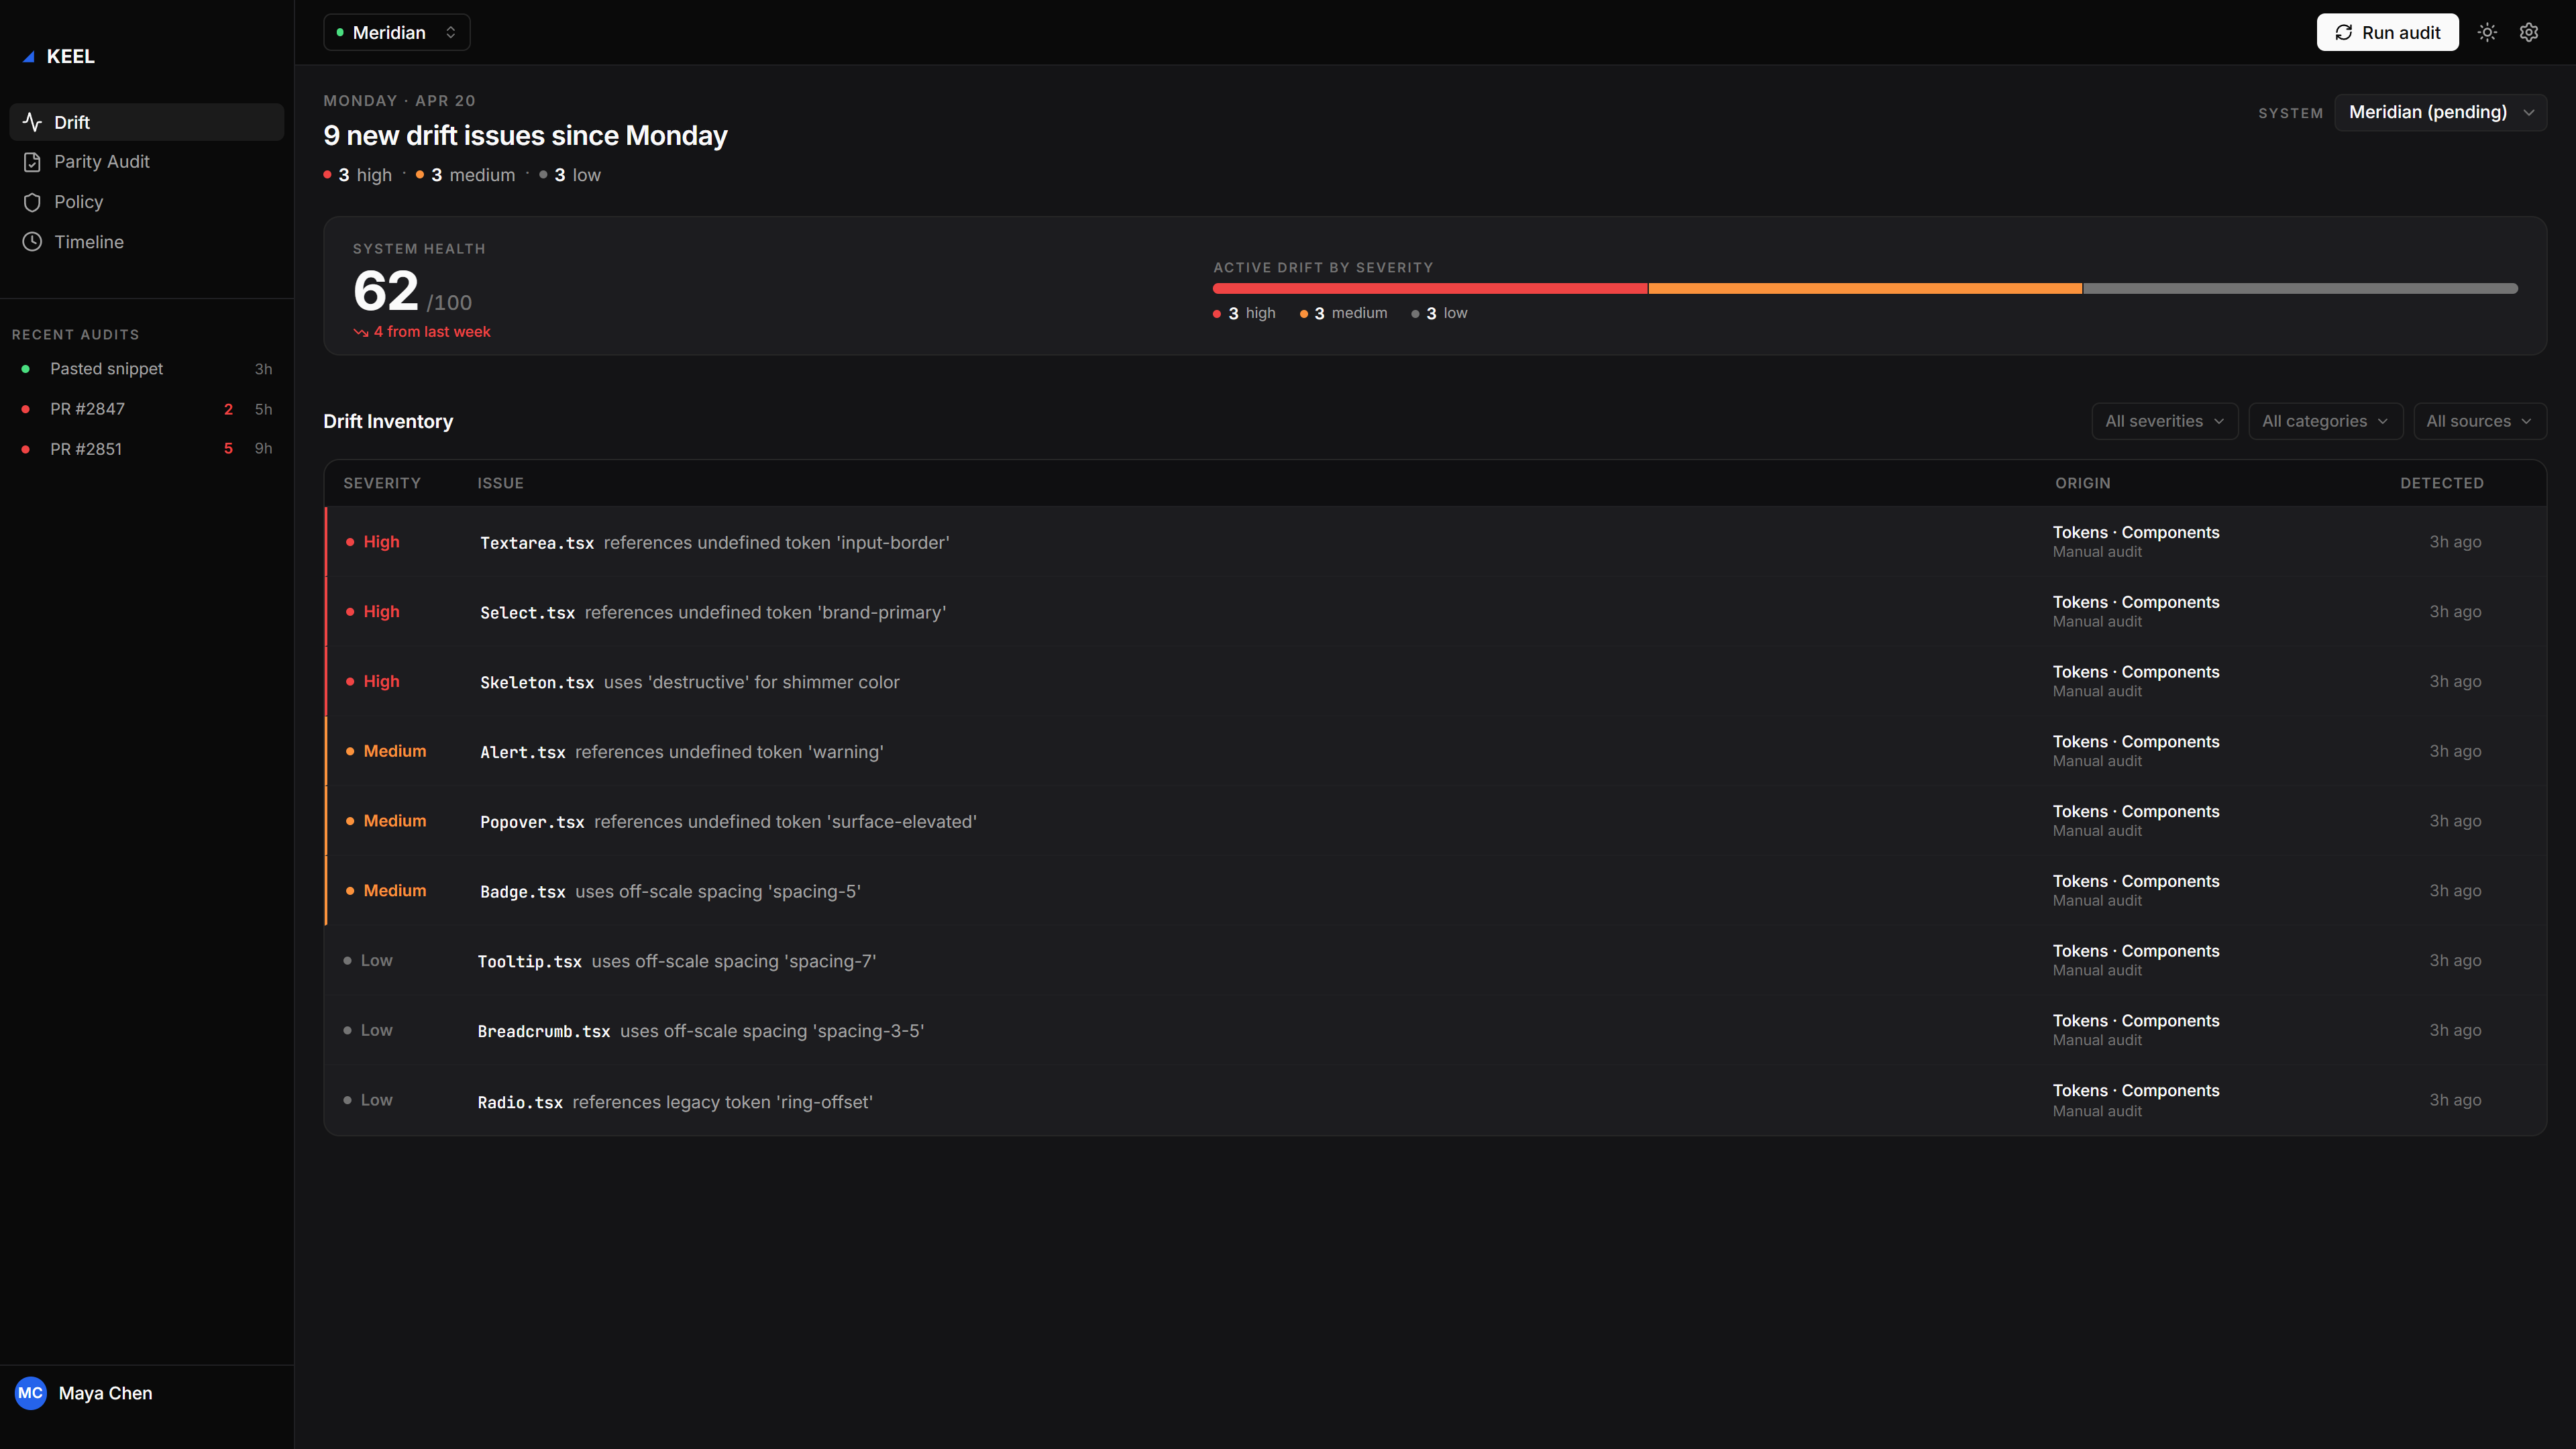This screenshot has height=1449, width=2576.
Task: Select the Skeleton.tsx shimmer color issue
Action: coord(1435,682)
